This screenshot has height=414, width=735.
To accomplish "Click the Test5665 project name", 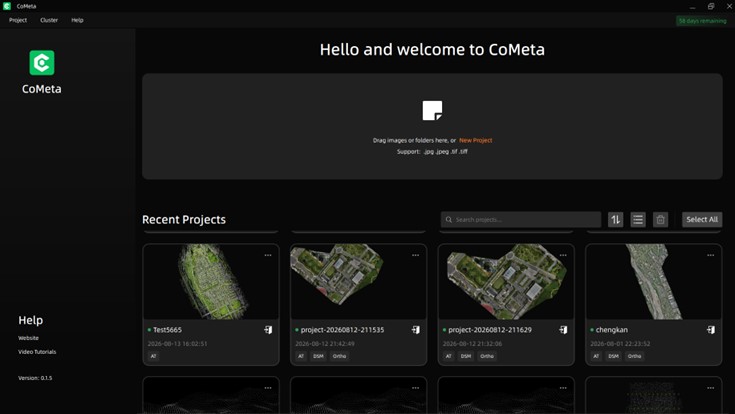I will [167, 330].
